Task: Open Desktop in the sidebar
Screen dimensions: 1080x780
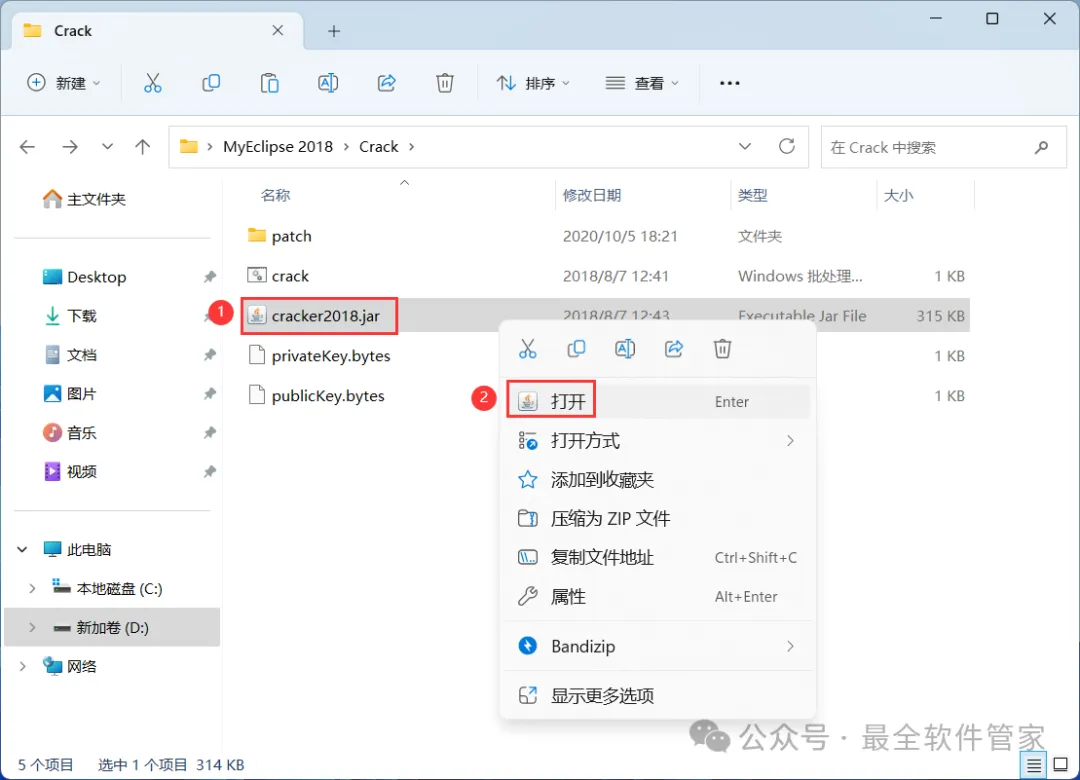Action: click(x=84, y=277)
